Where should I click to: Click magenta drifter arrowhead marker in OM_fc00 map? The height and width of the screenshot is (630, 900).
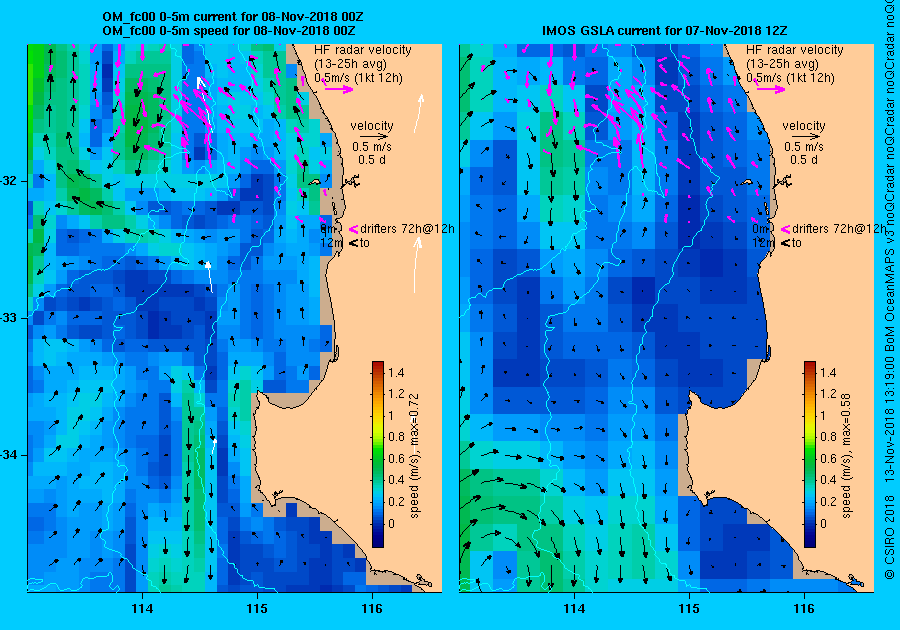[353, 229]
